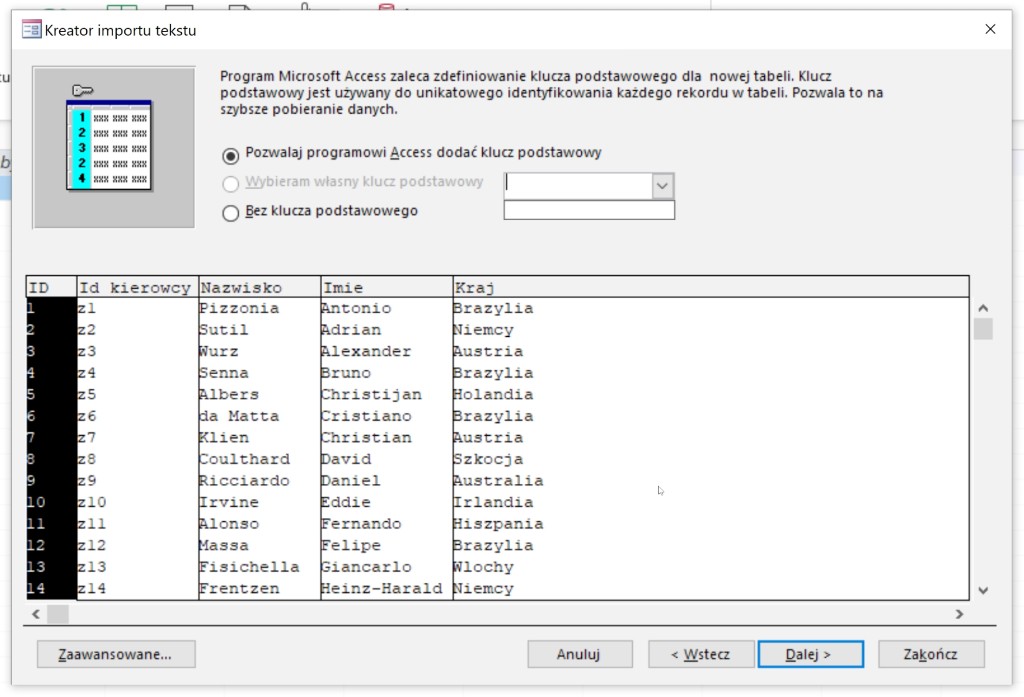This screenshot has width=1024, height=697.
Task: Click the preview's vertical scrollbar up arrow
Action: [982, 309]
